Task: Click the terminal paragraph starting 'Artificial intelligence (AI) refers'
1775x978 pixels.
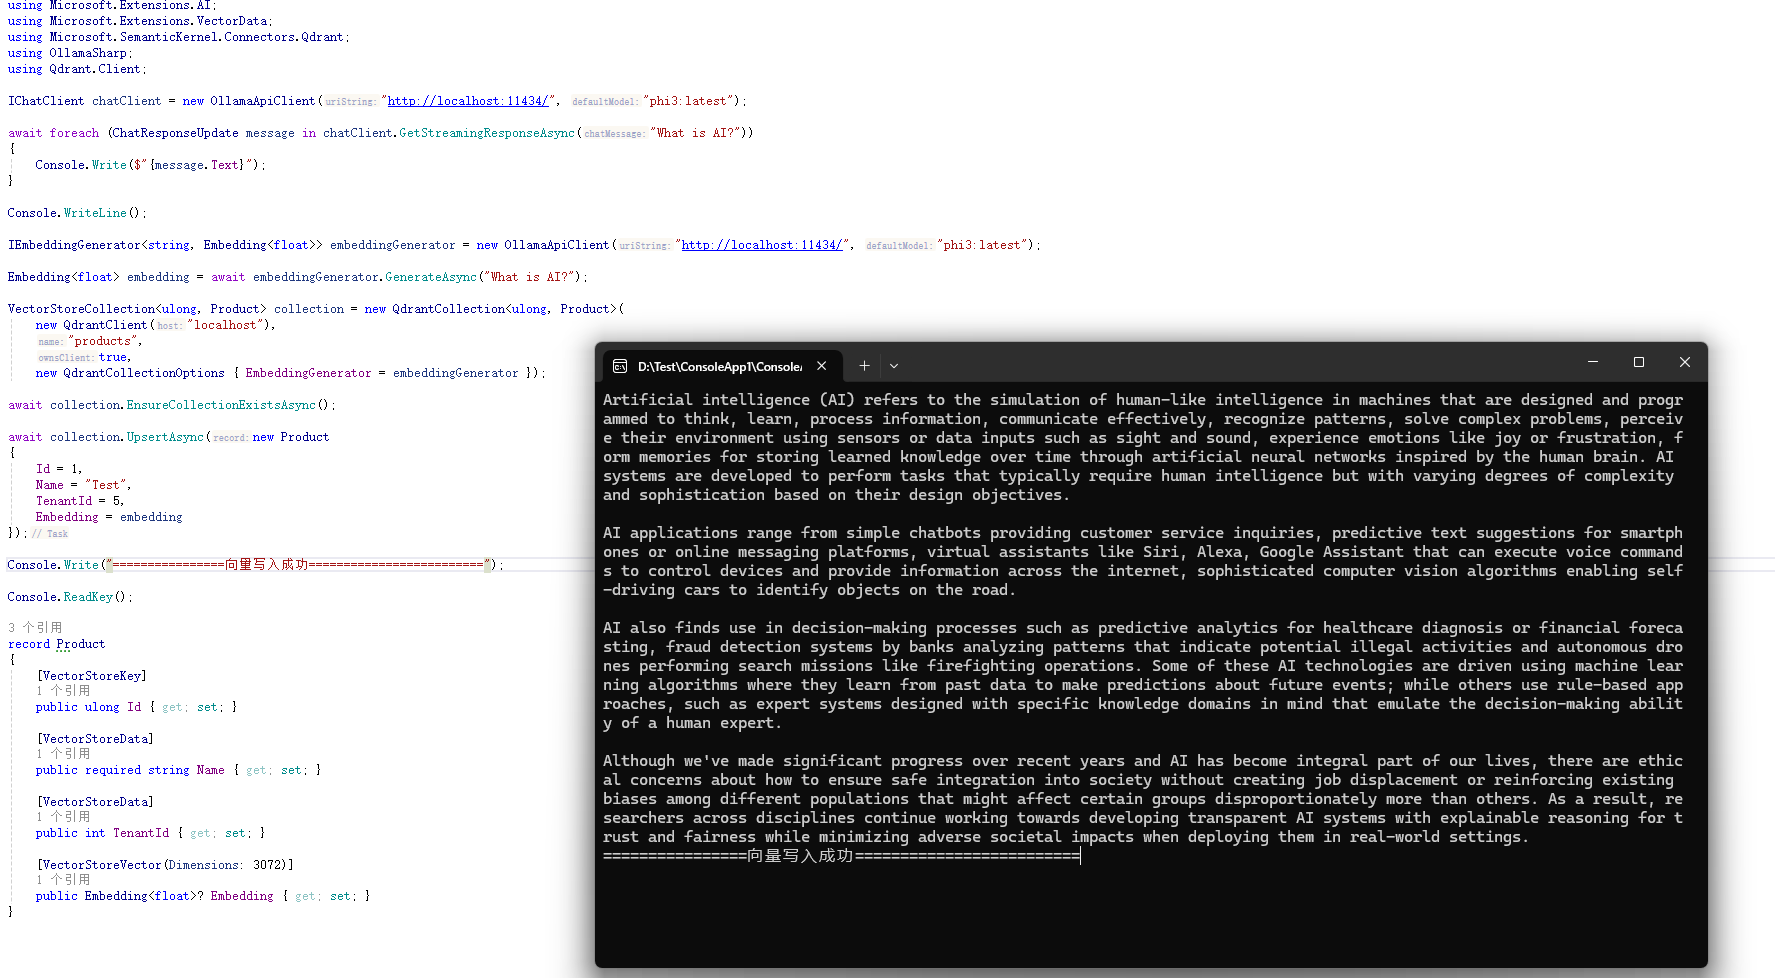Action: [x=1143, y=447]
